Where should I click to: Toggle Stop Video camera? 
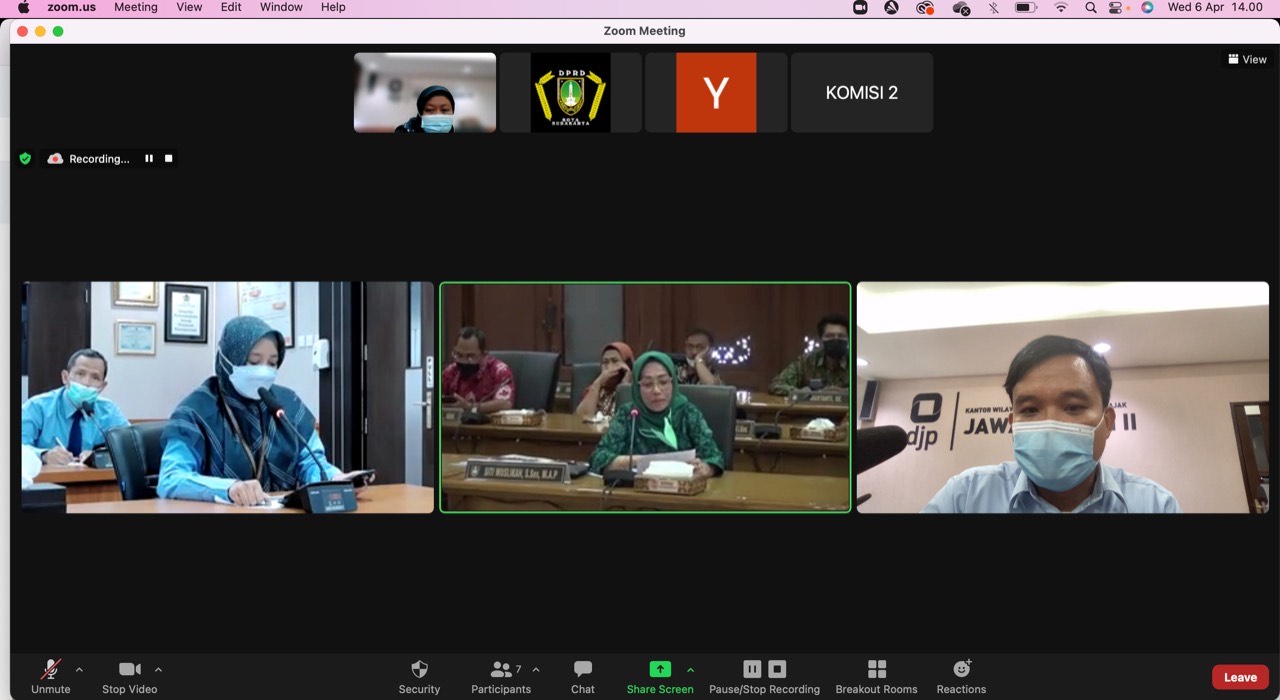tap(129, 670)
